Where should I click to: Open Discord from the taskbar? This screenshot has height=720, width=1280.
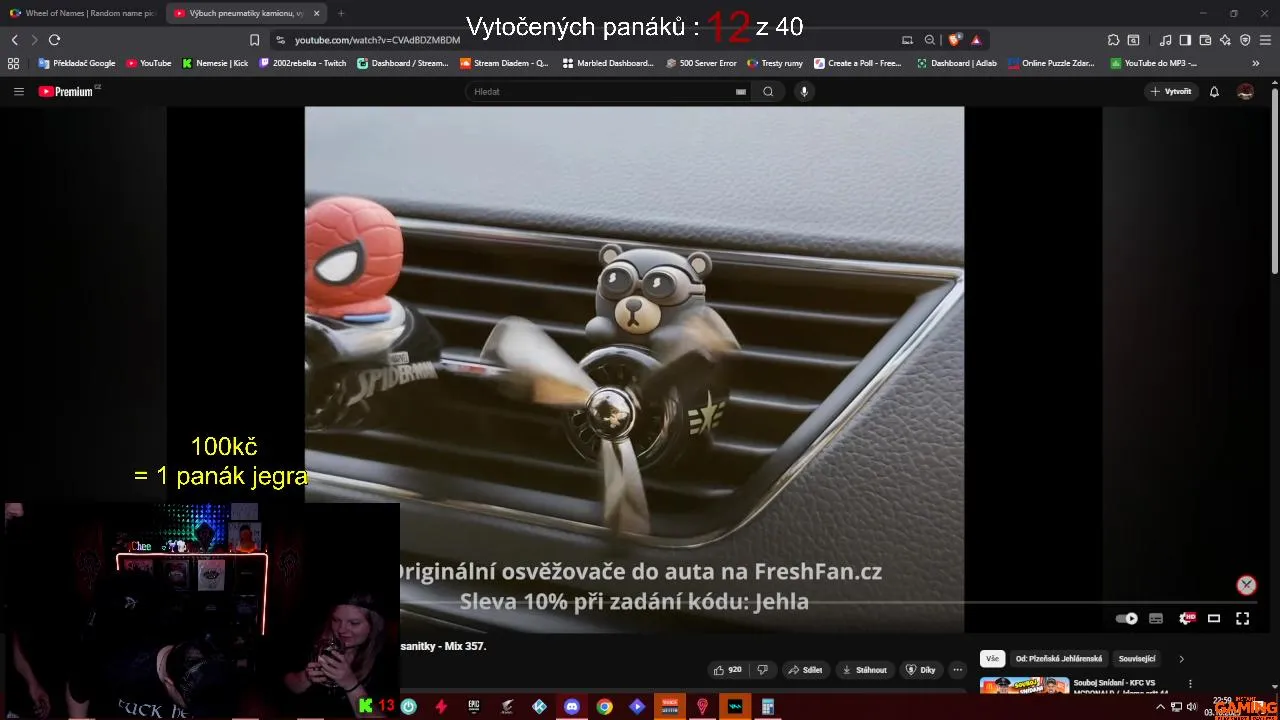571,706
